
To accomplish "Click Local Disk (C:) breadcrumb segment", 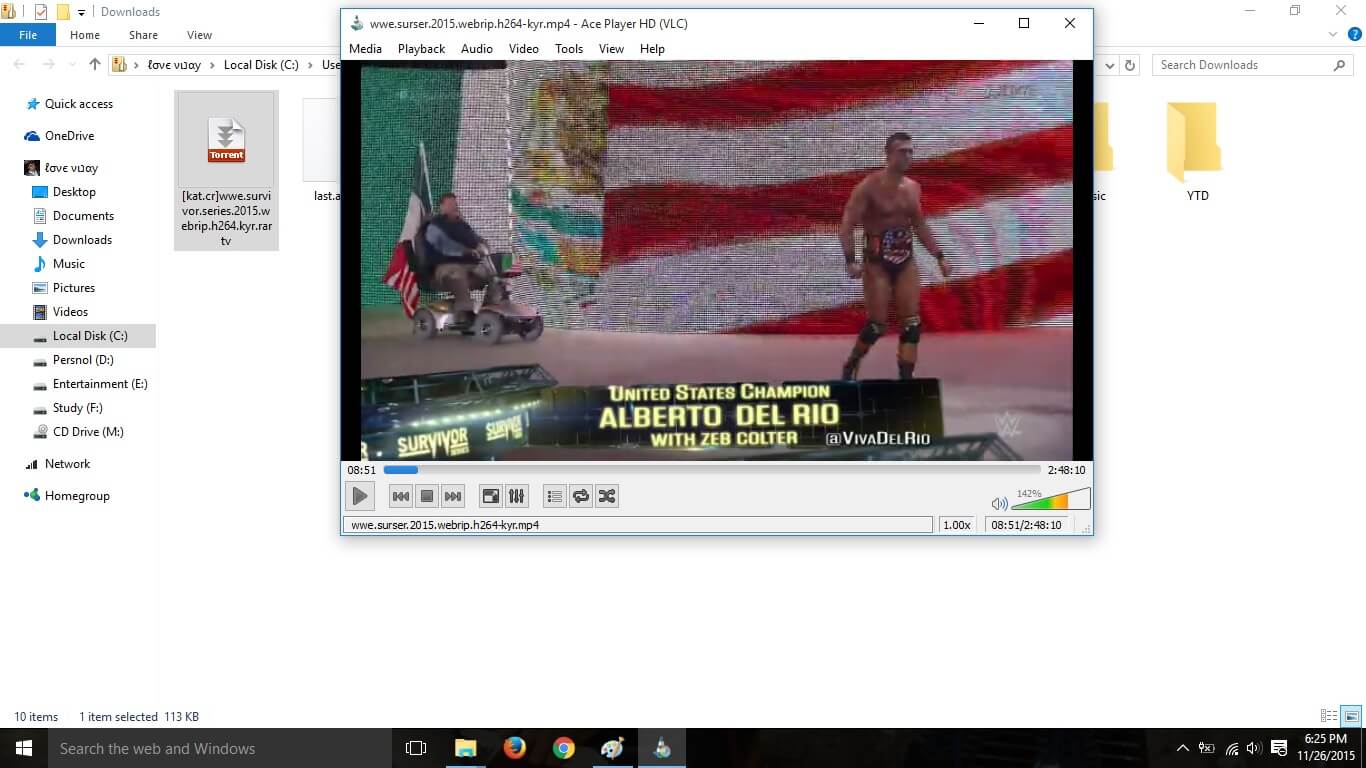I will [x=261, y=65].
